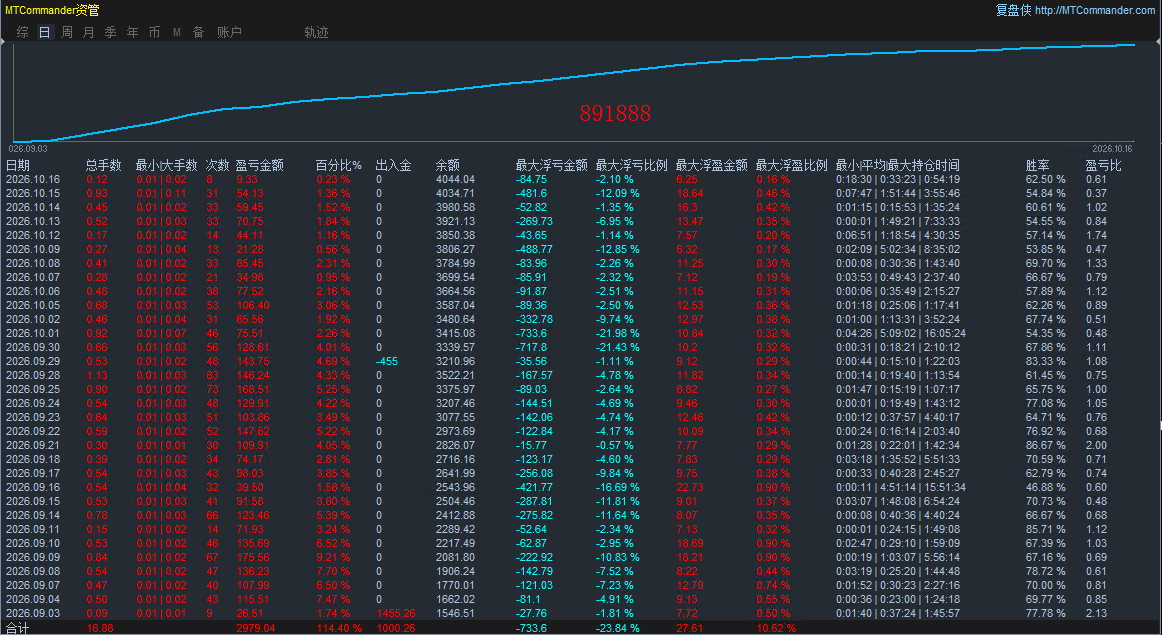Select the 2026.10.16 row
This screenshot has height=635, width=1162.
(581, 179)
